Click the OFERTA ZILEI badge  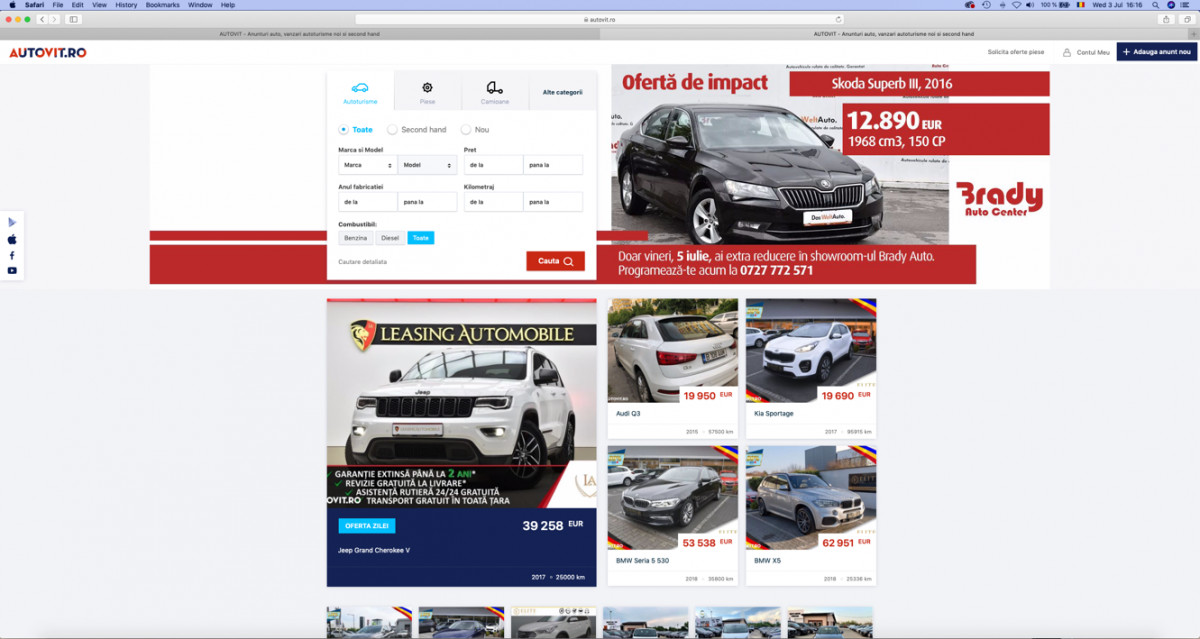click(366, 526)
